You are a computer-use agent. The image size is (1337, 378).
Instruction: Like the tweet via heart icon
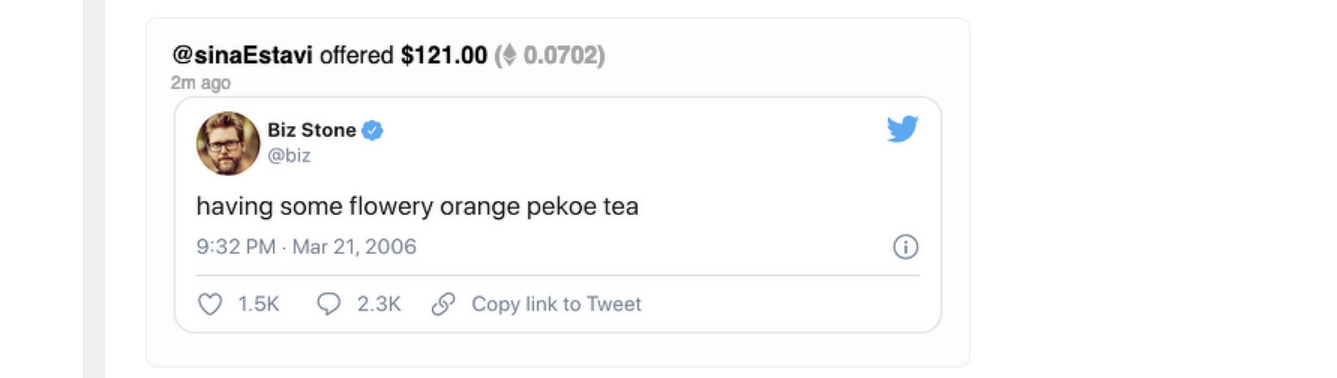pyautogui.click(x=210, y=304)
